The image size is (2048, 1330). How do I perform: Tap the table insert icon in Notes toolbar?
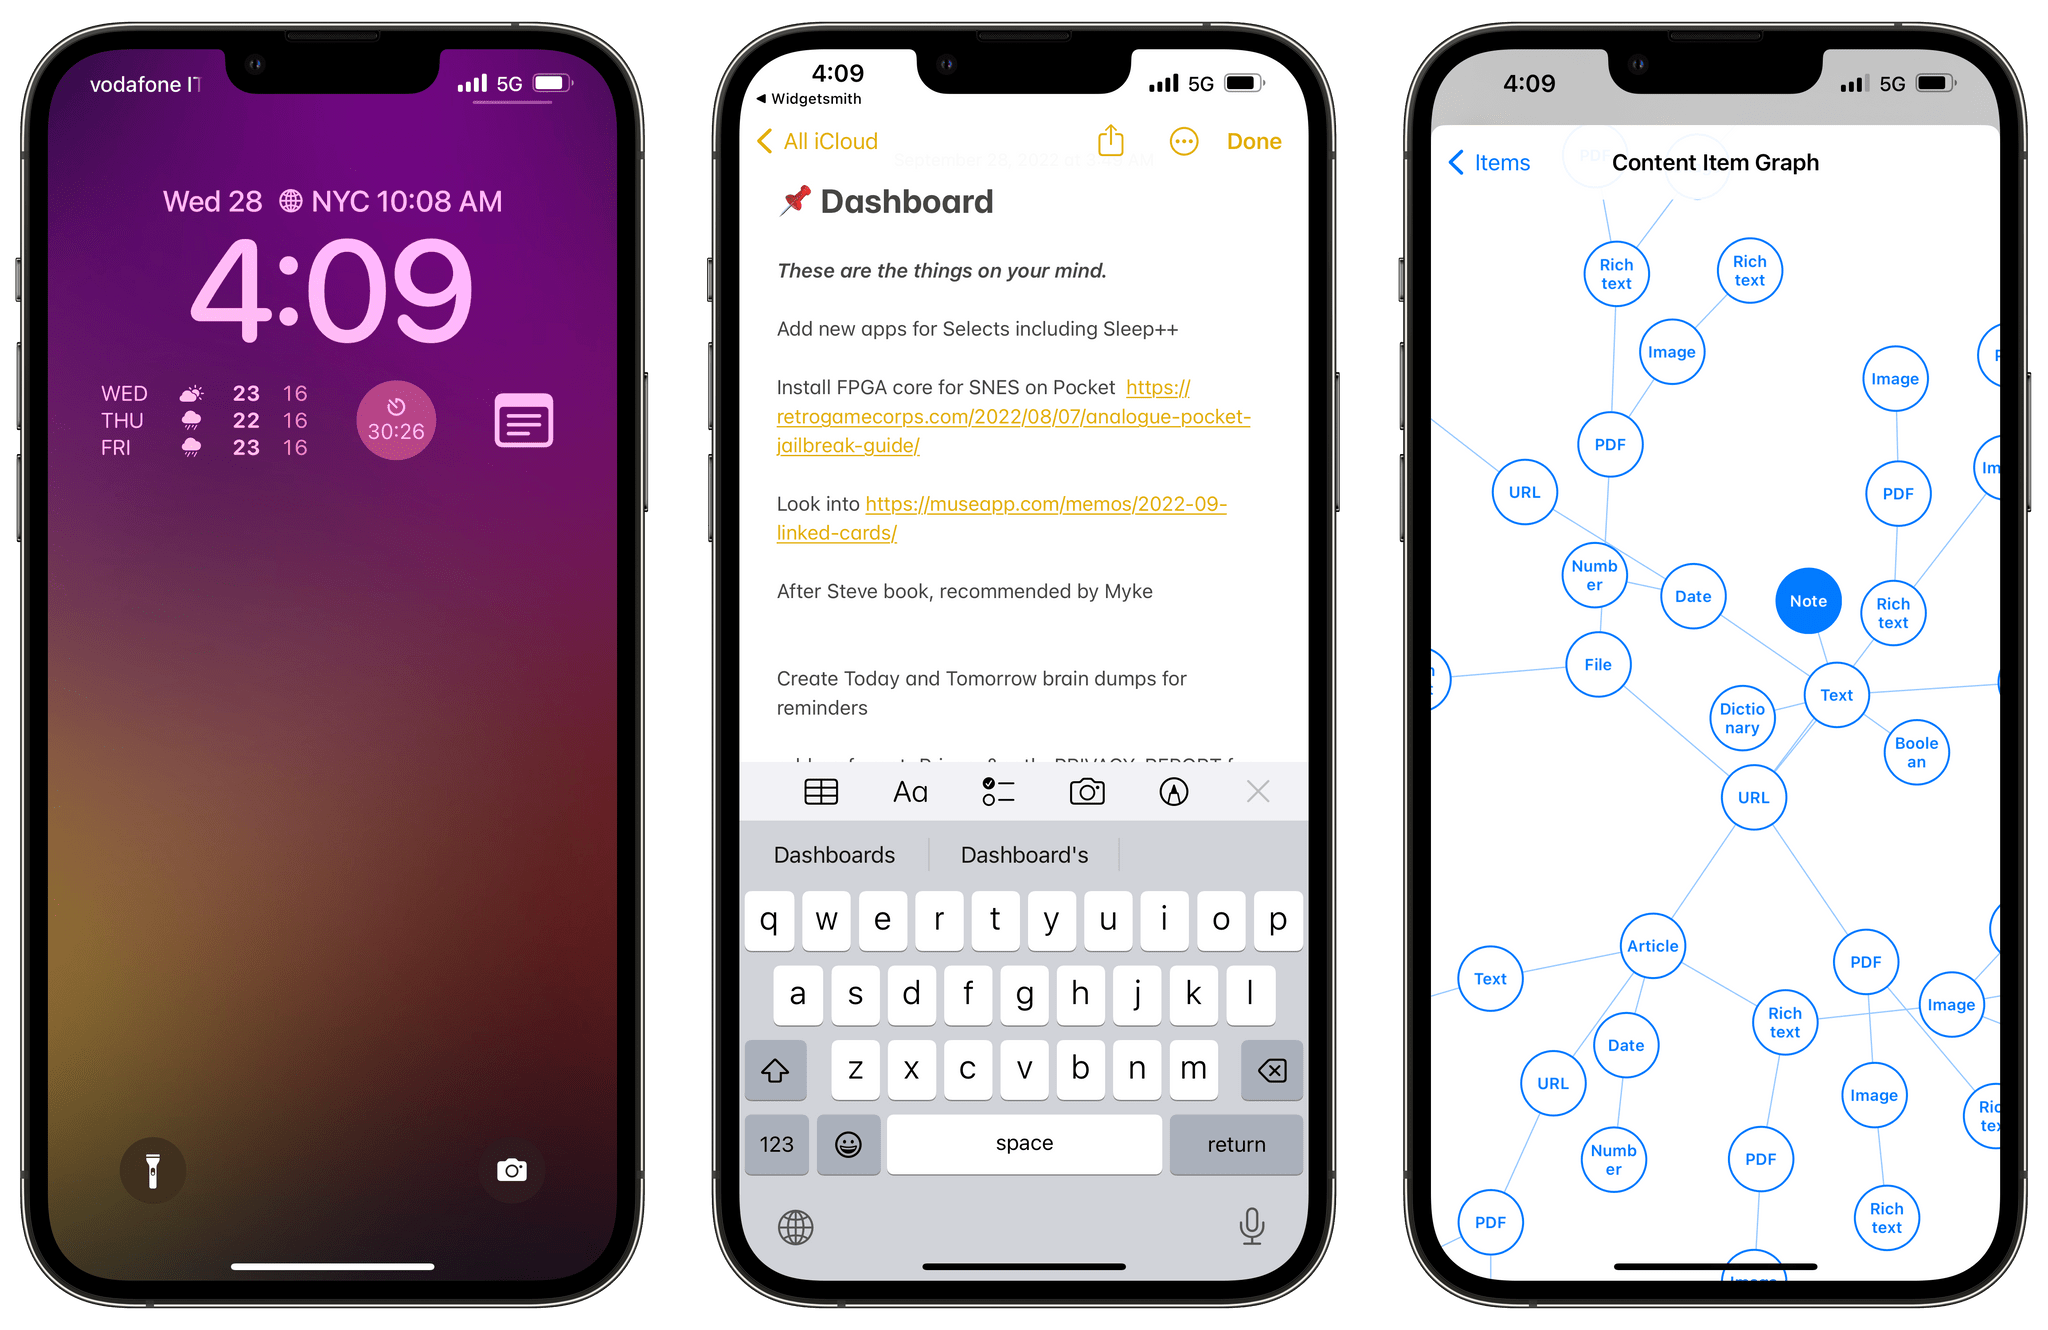[822, 793]
